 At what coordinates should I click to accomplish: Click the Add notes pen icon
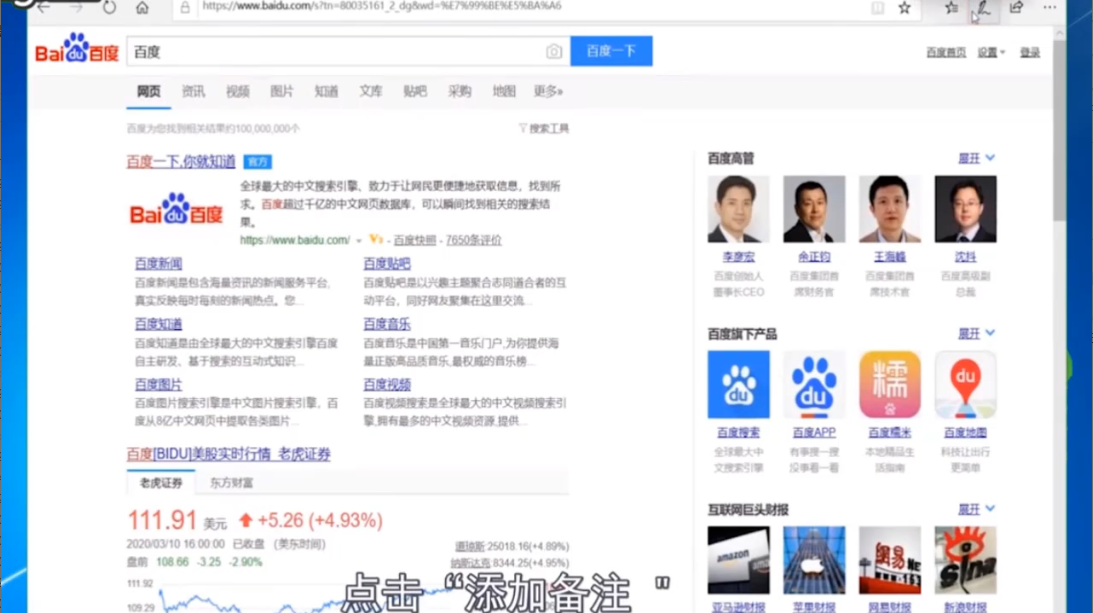[982, 8]
